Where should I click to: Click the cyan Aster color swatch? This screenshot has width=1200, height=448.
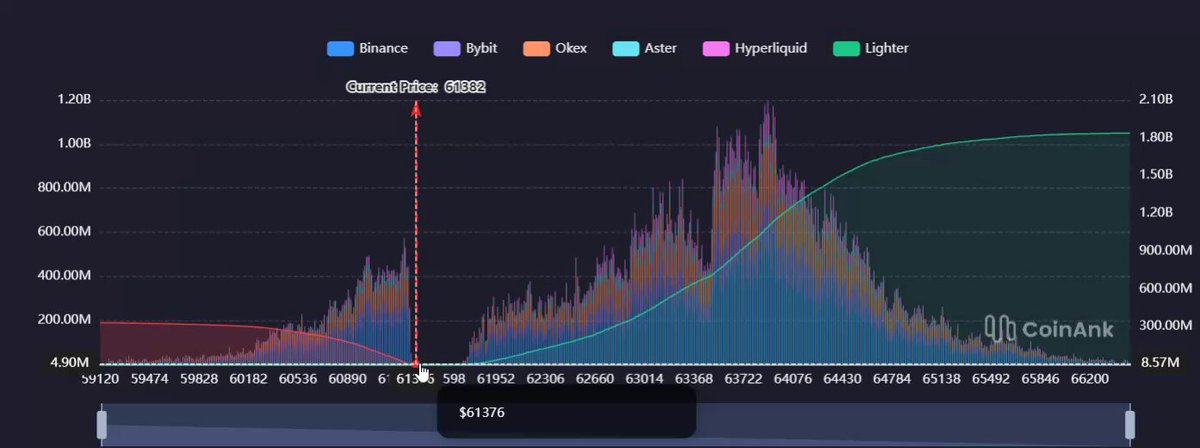[x=626, y=48]
